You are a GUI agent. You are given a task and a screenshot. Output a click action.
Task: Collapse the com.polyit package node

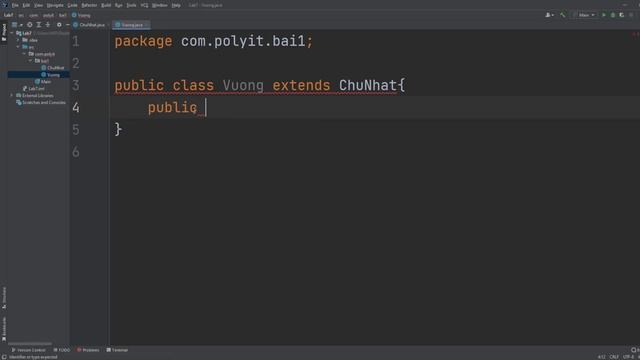click(x=24, y=54)
